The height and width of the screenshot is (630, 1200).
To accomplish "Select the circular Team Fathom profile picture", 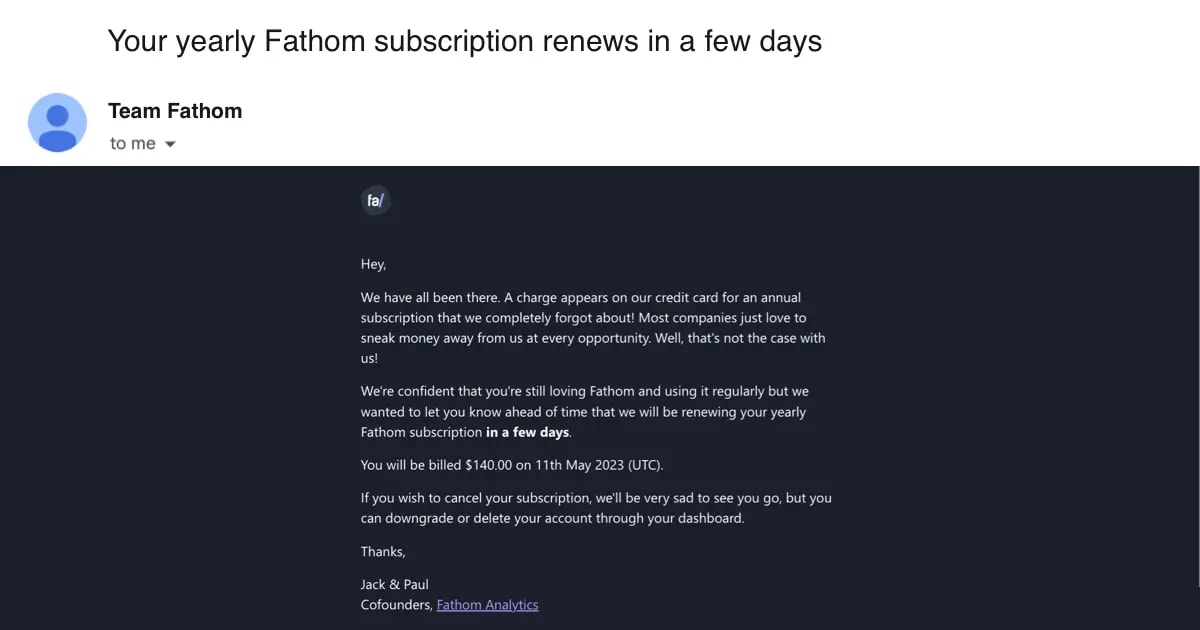I will click(57, 122).
